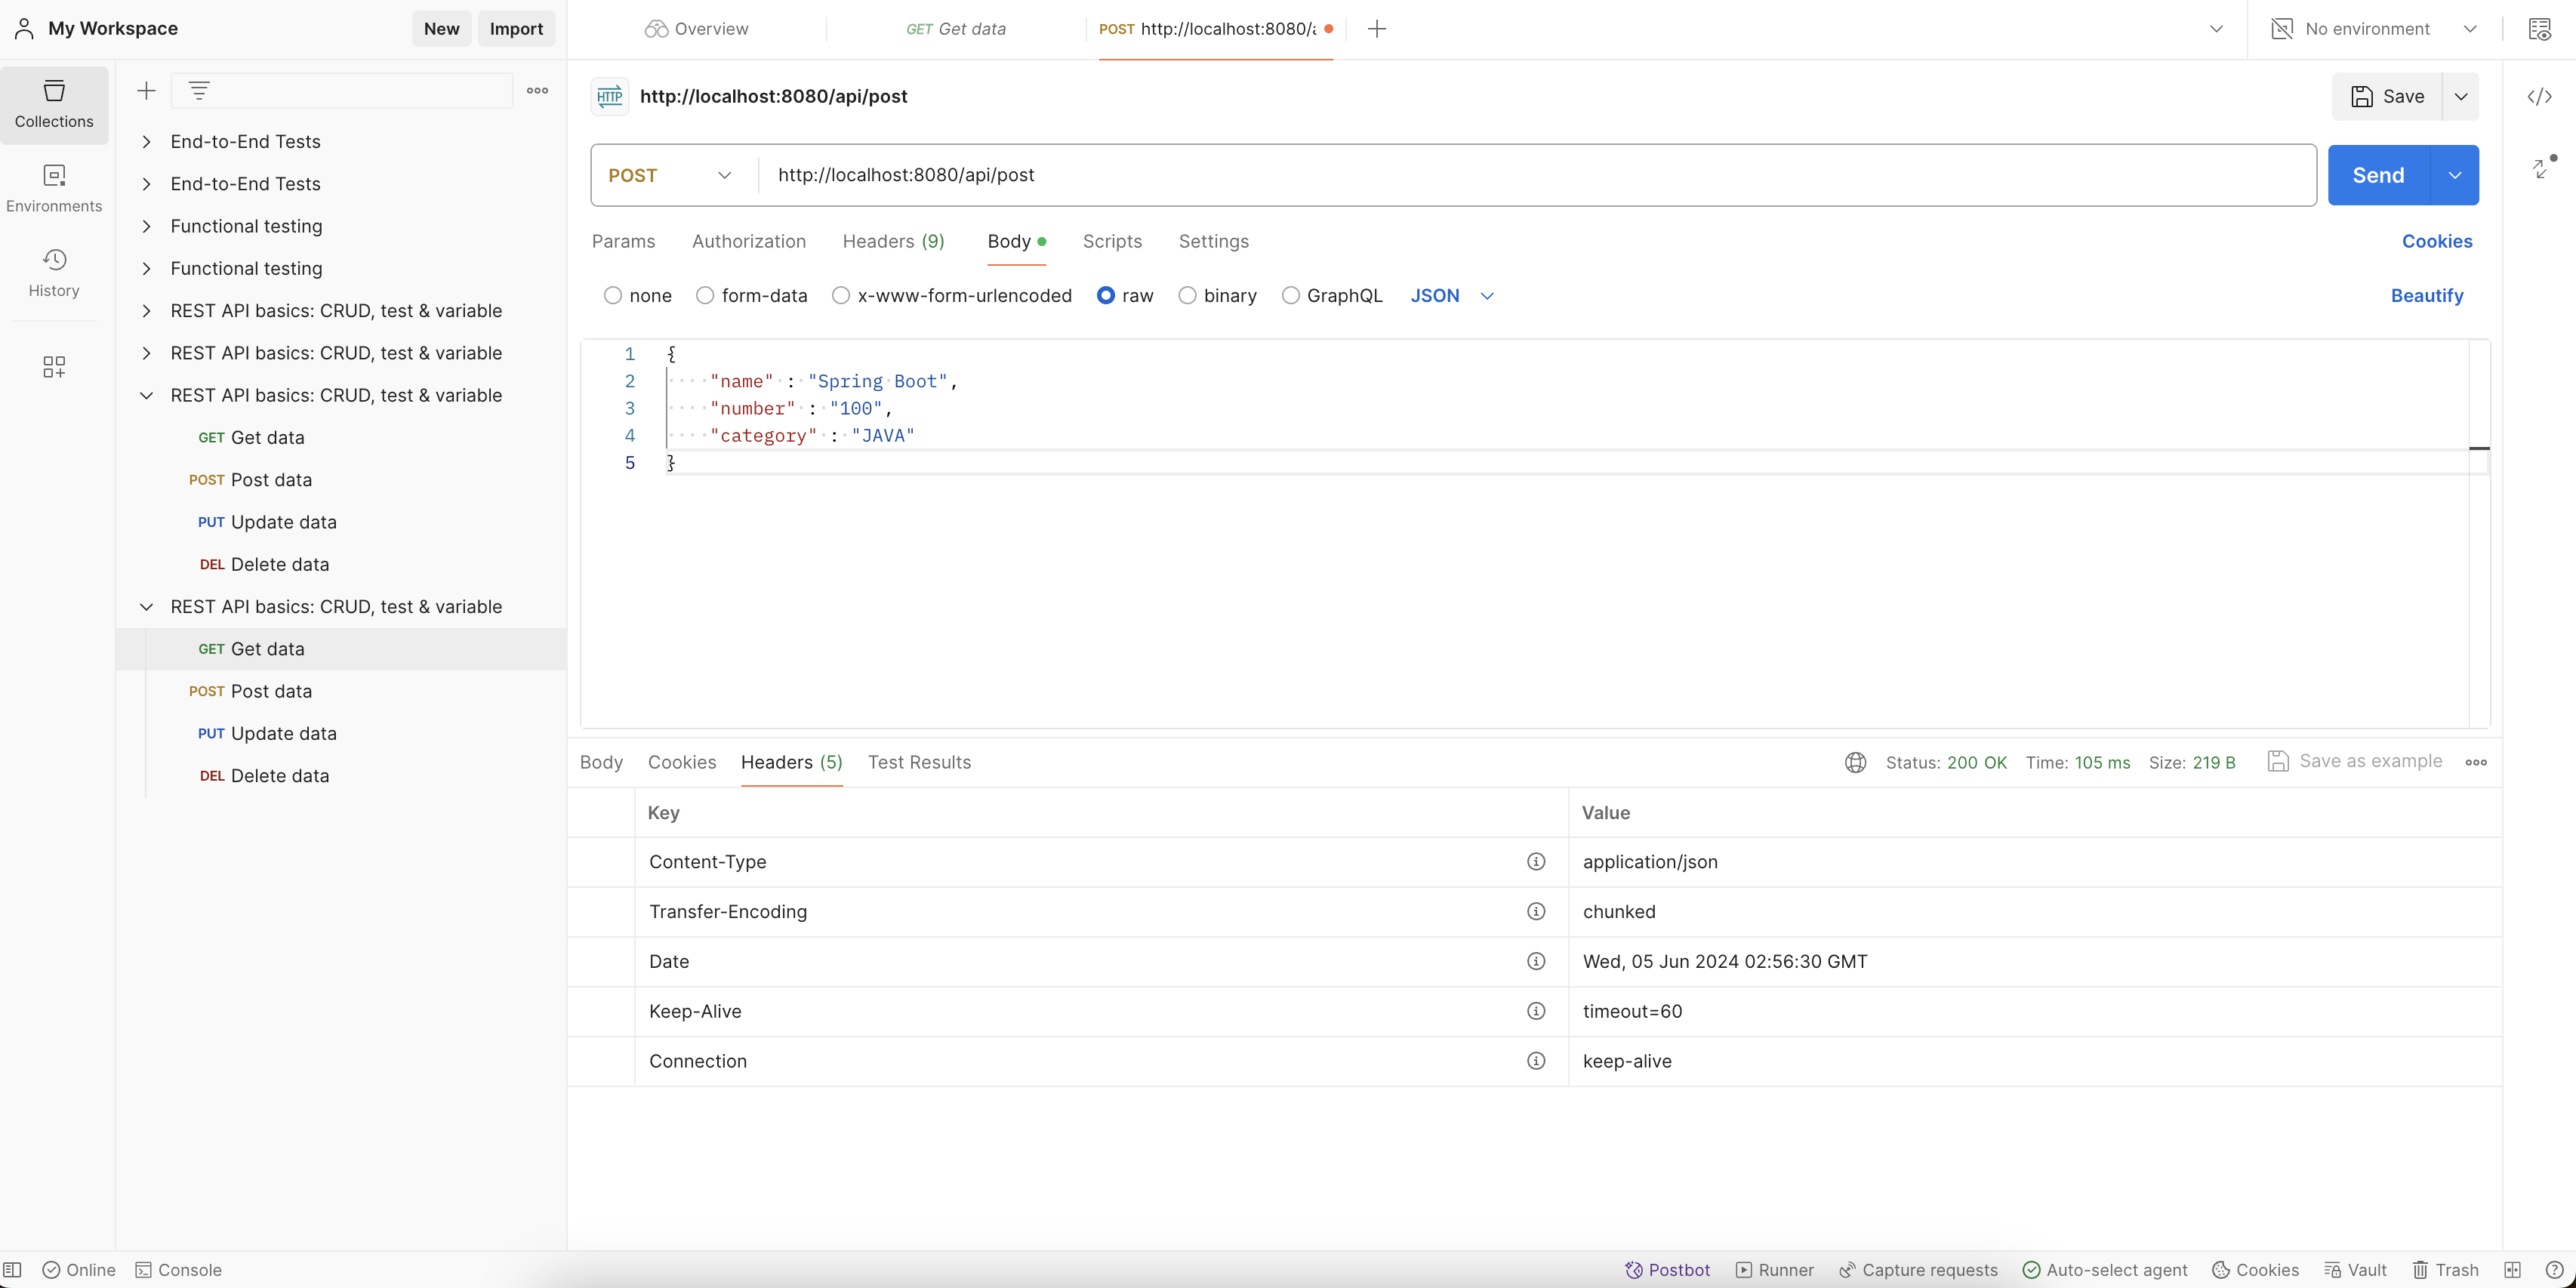Open the Postbot assistant
Viewport: 2576px width, 1288px height.
point(1667,1270)
